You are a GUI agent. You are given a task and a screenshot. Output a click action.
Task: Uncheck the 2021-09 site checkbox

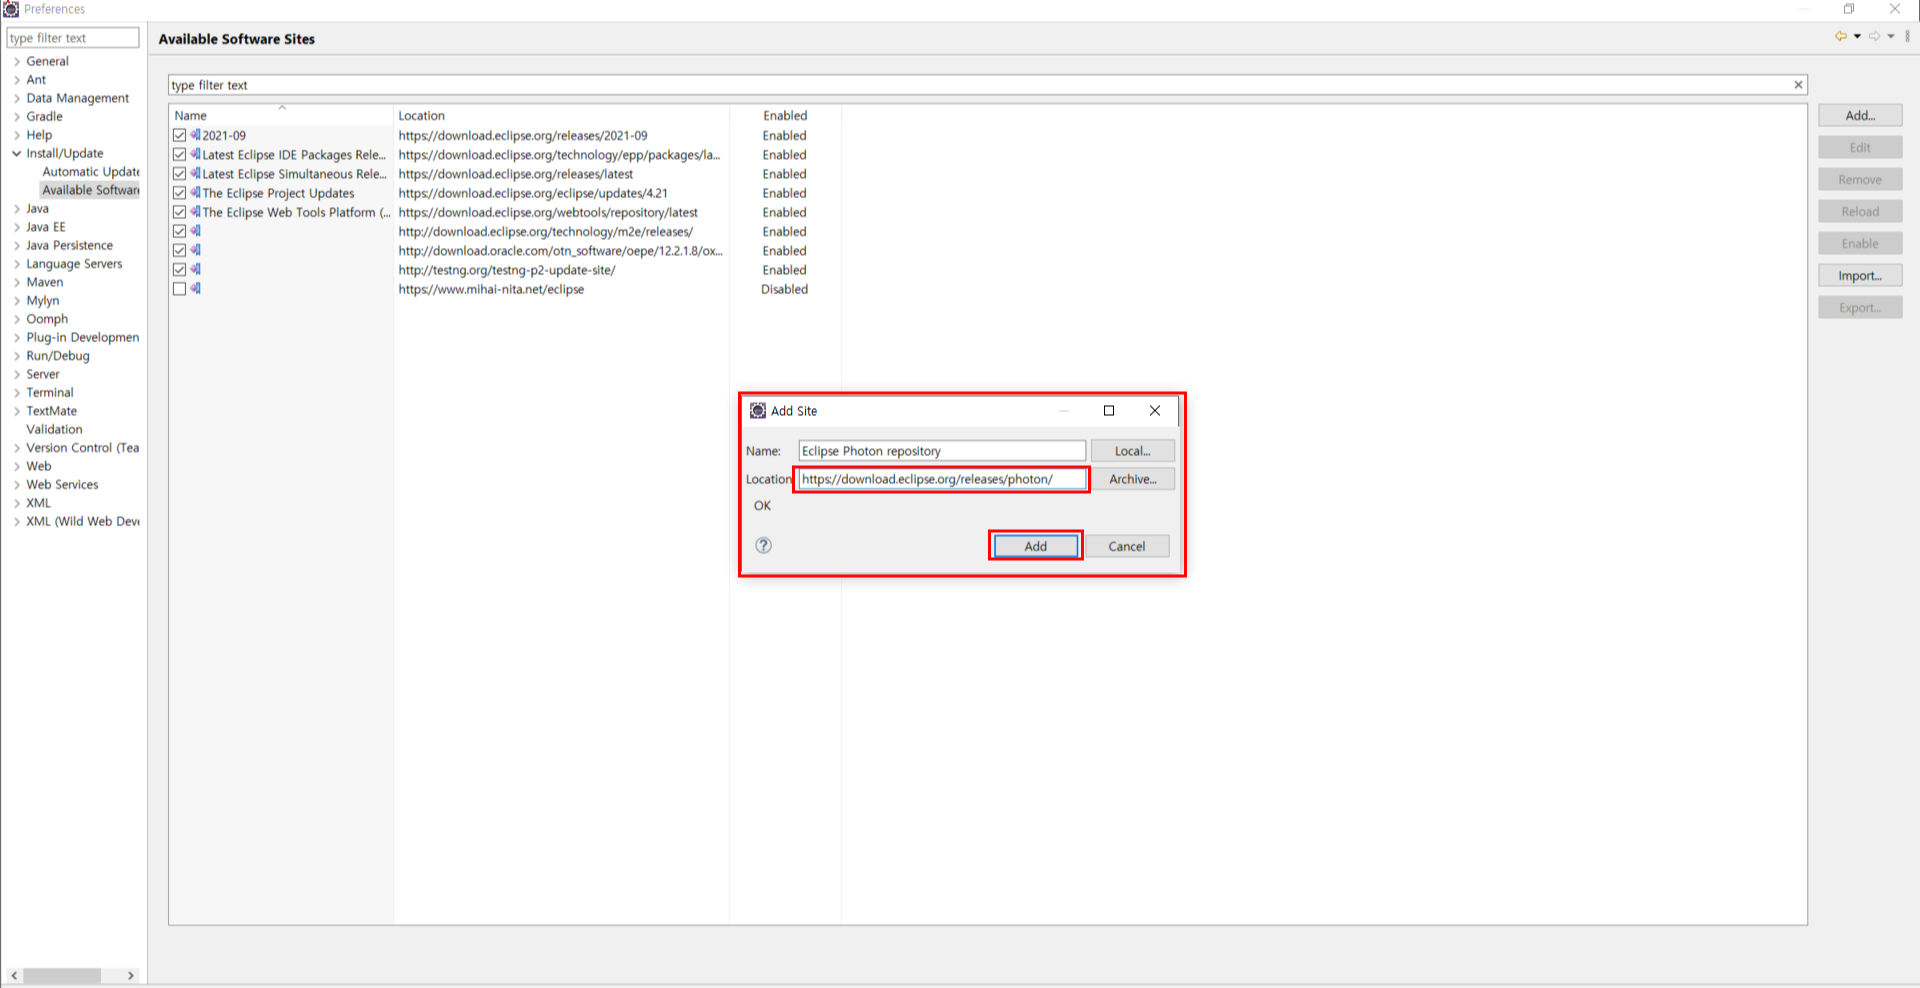179,135
